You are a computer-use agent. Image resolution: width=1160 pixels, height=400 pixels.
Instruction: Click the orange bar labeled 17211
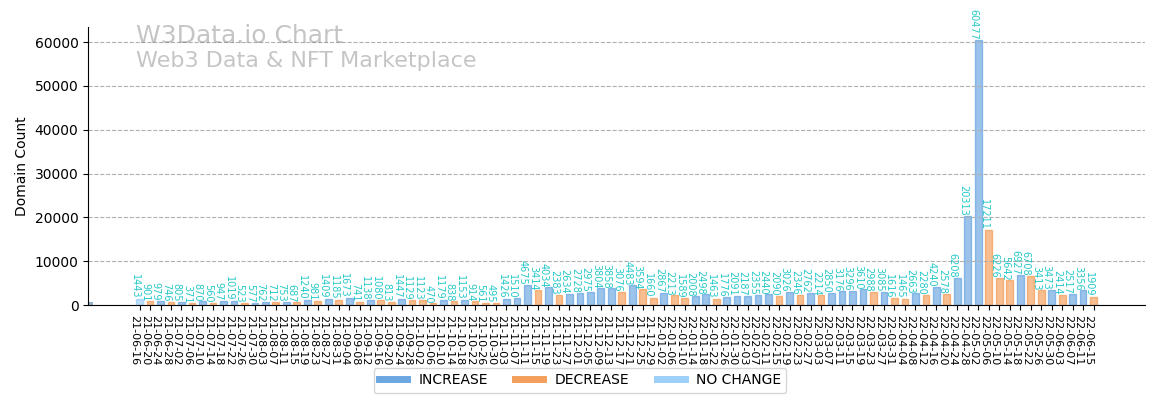point(989,267)
